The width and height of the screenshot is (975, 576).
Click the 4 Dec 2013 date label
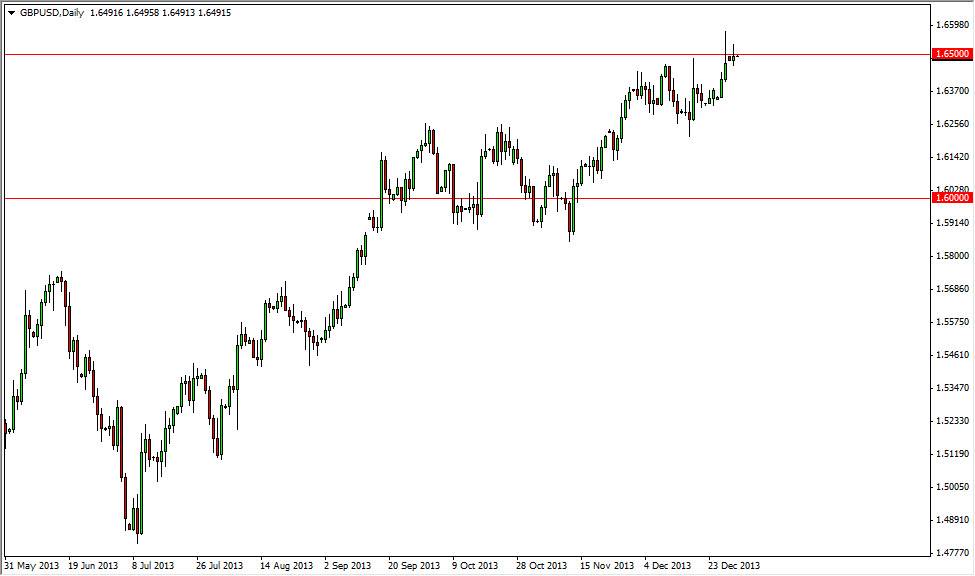[x=668, y=565]
